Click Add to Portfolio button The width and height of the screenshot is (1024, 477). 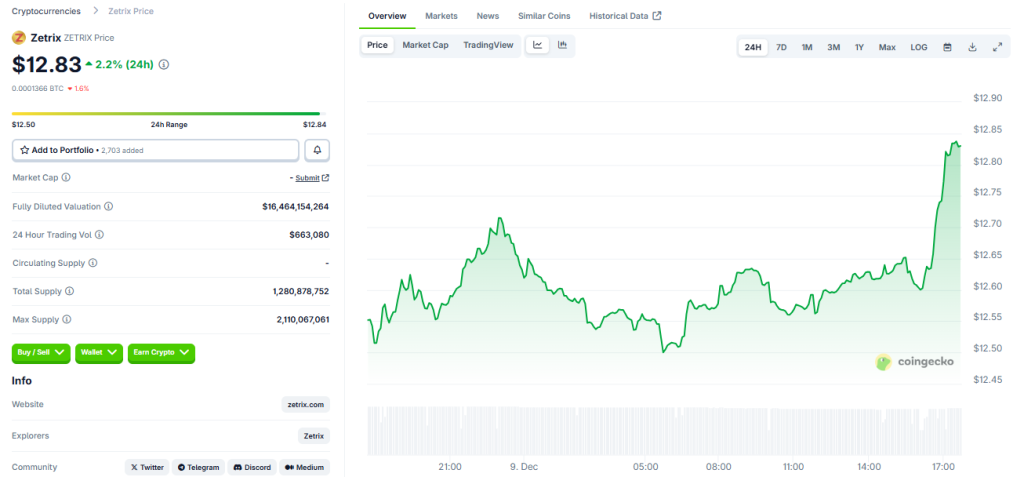[x=155, y=150]
